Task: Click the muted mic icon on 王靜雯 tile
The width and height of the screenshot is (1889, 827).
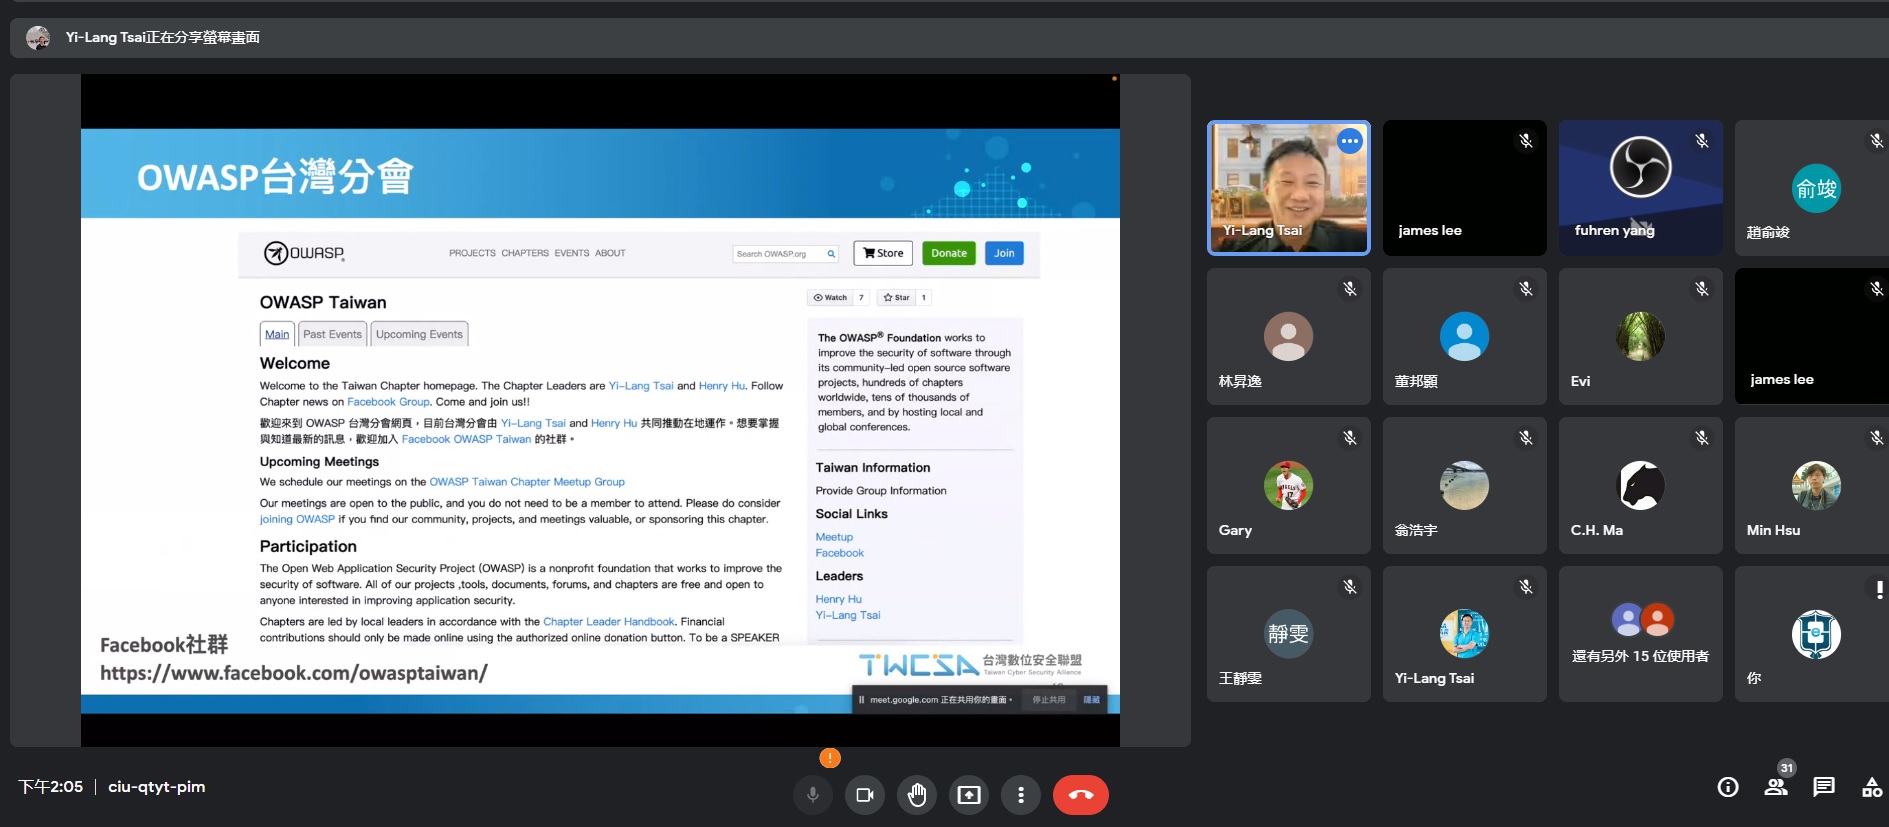Action: point(1350,587)
